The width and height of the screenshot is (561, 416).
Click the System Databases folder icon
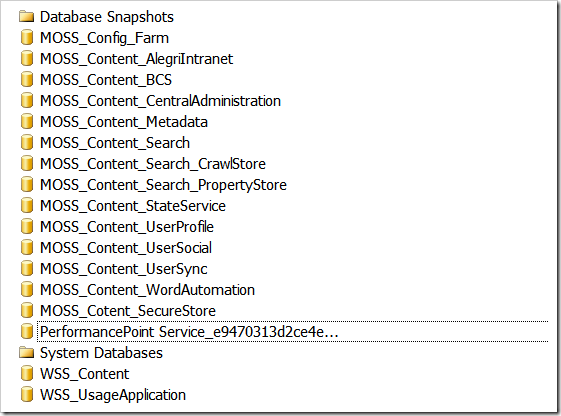click(26, 353)
